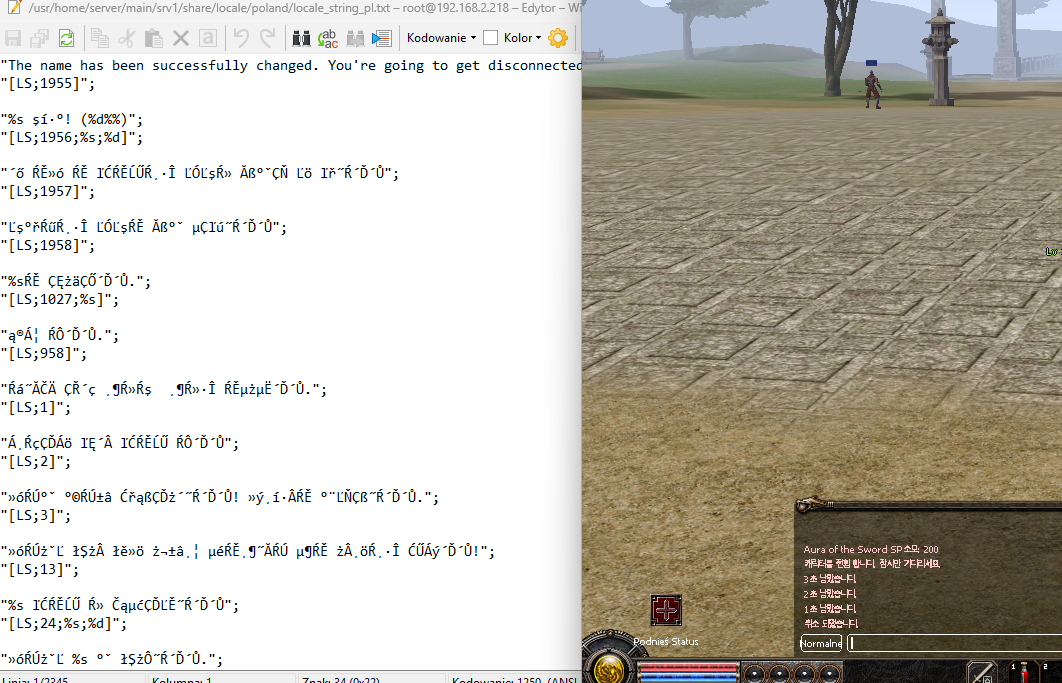Open the Find dialog via binoculars icon
This screenshot has height=683, width=1062.
302,37
